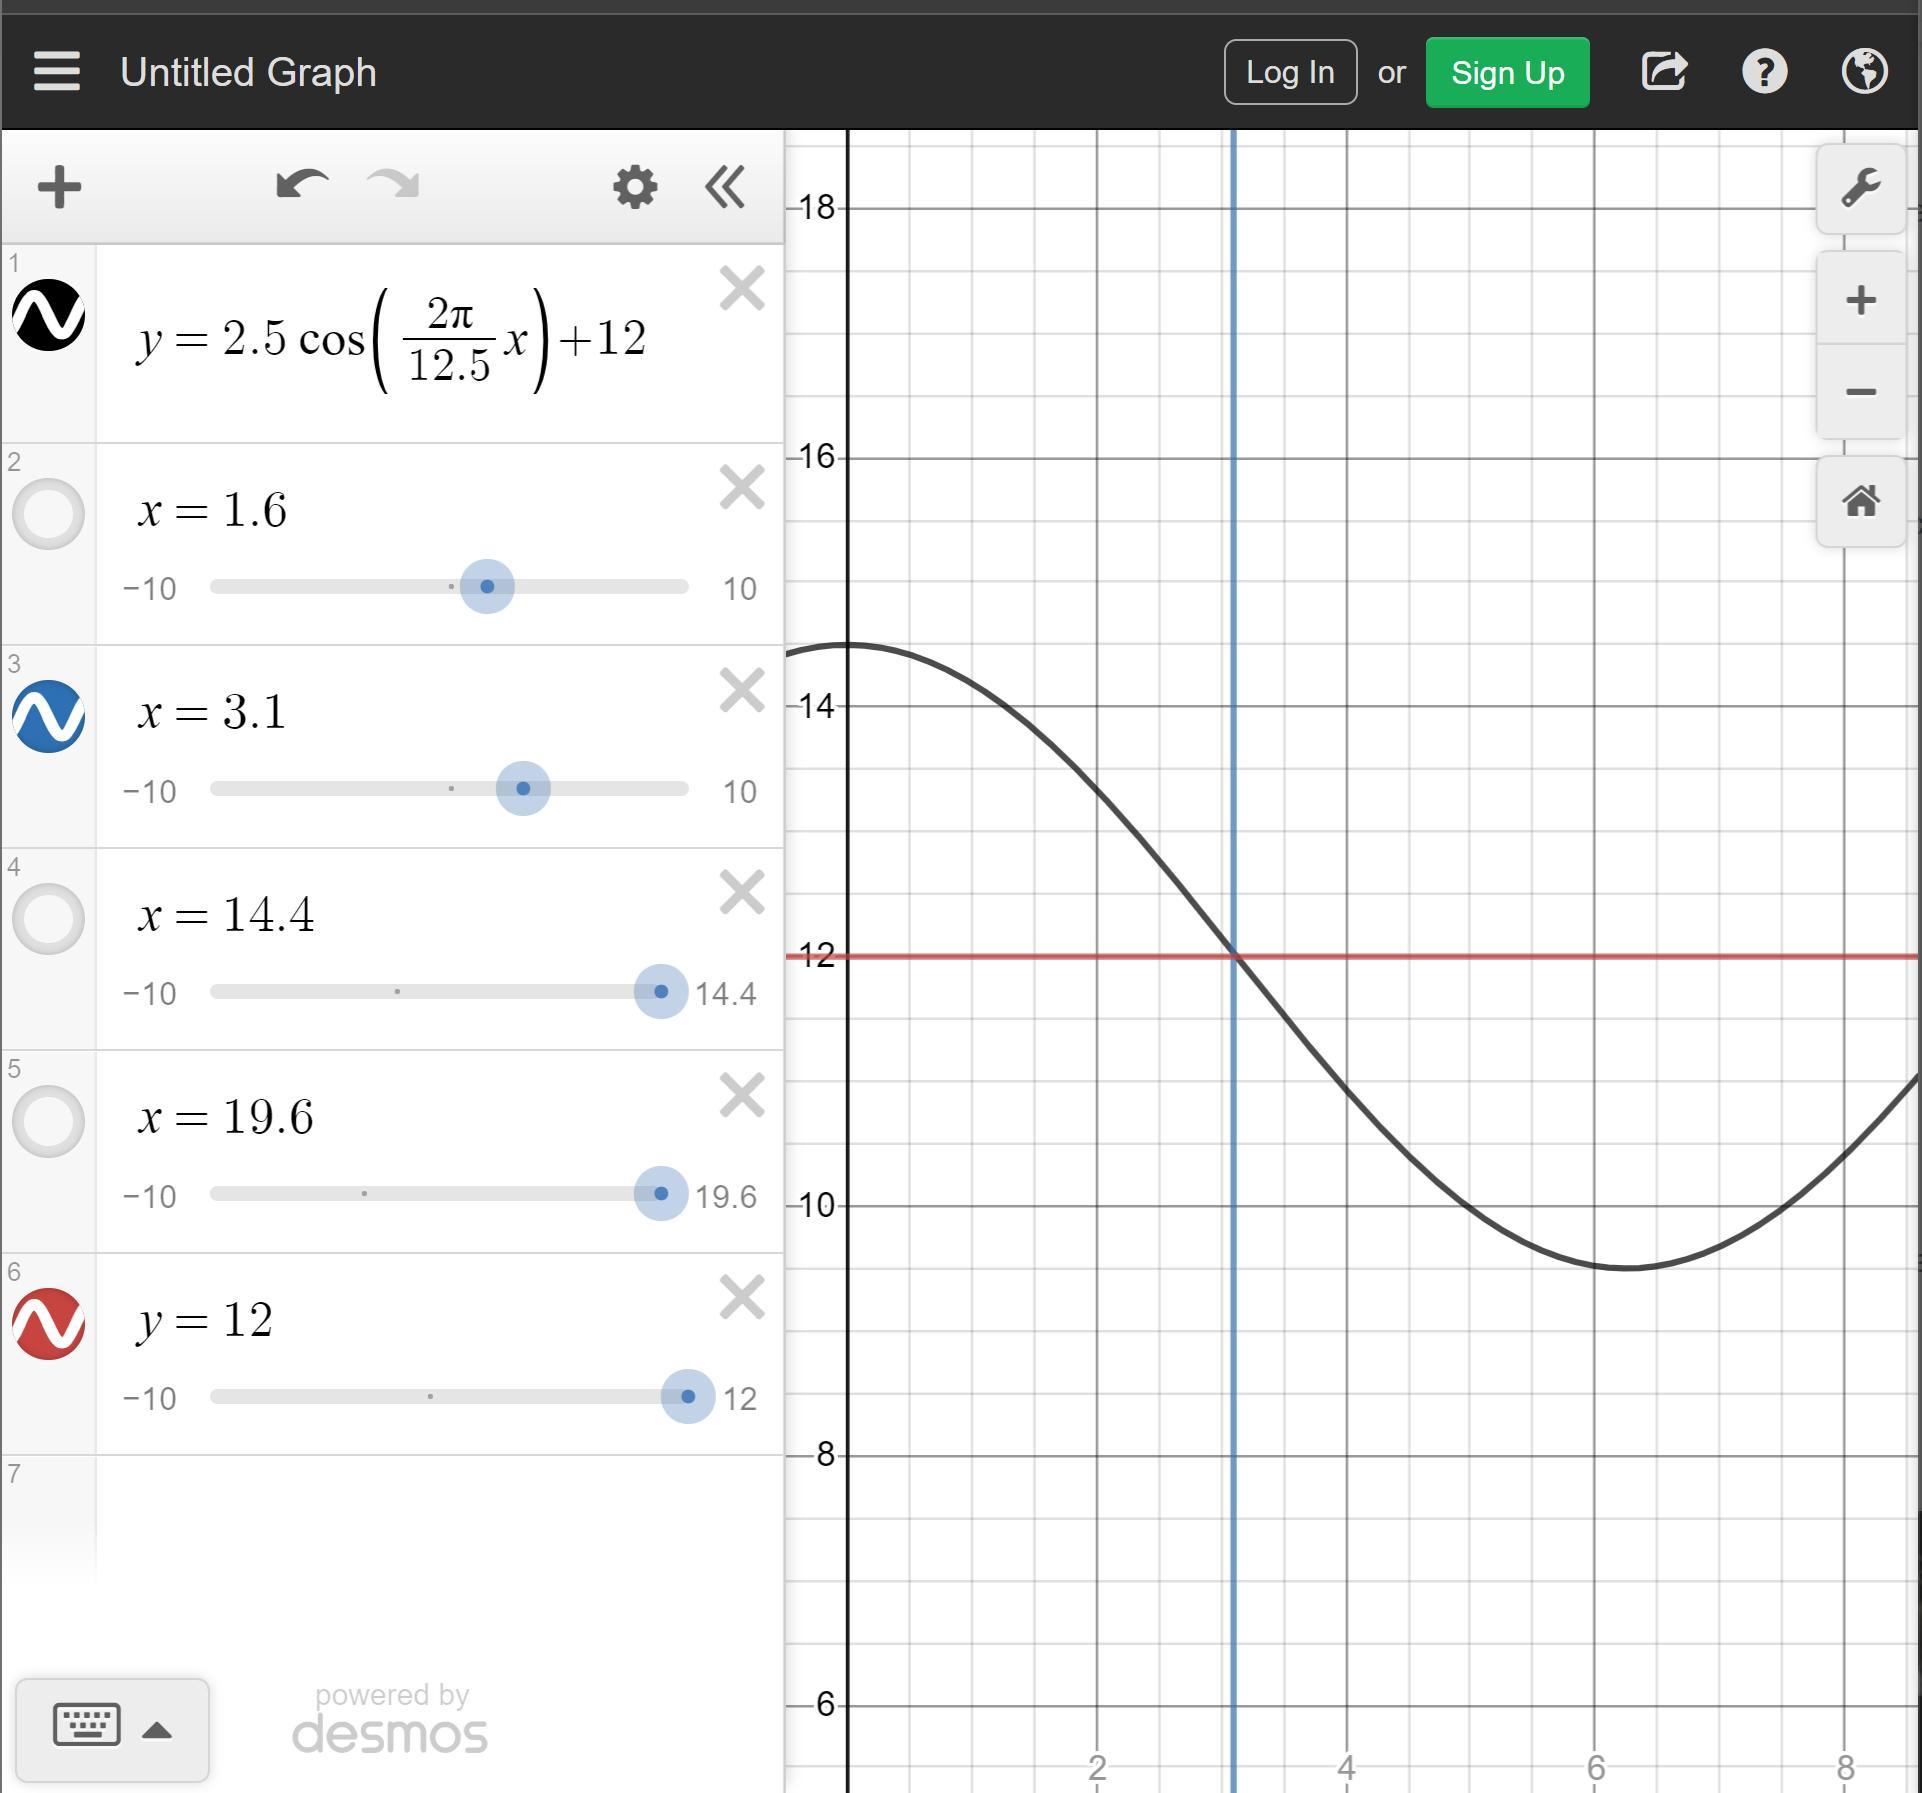Open the language globe menu
1922x1793 pixels.
(1864, 72)
